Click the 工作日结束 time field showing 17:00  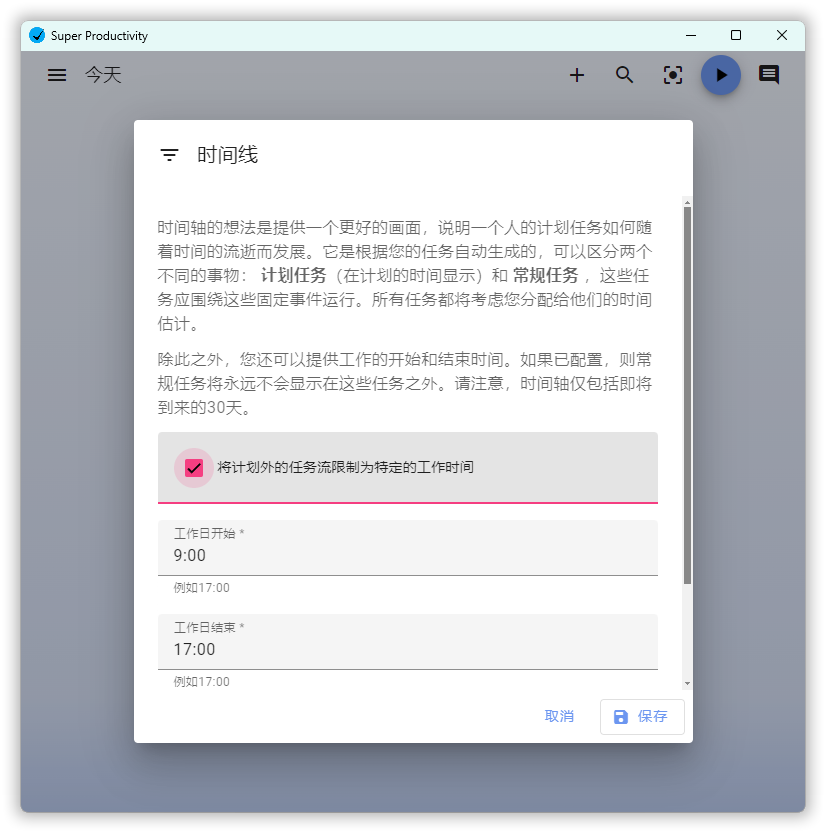click(400, 648)
